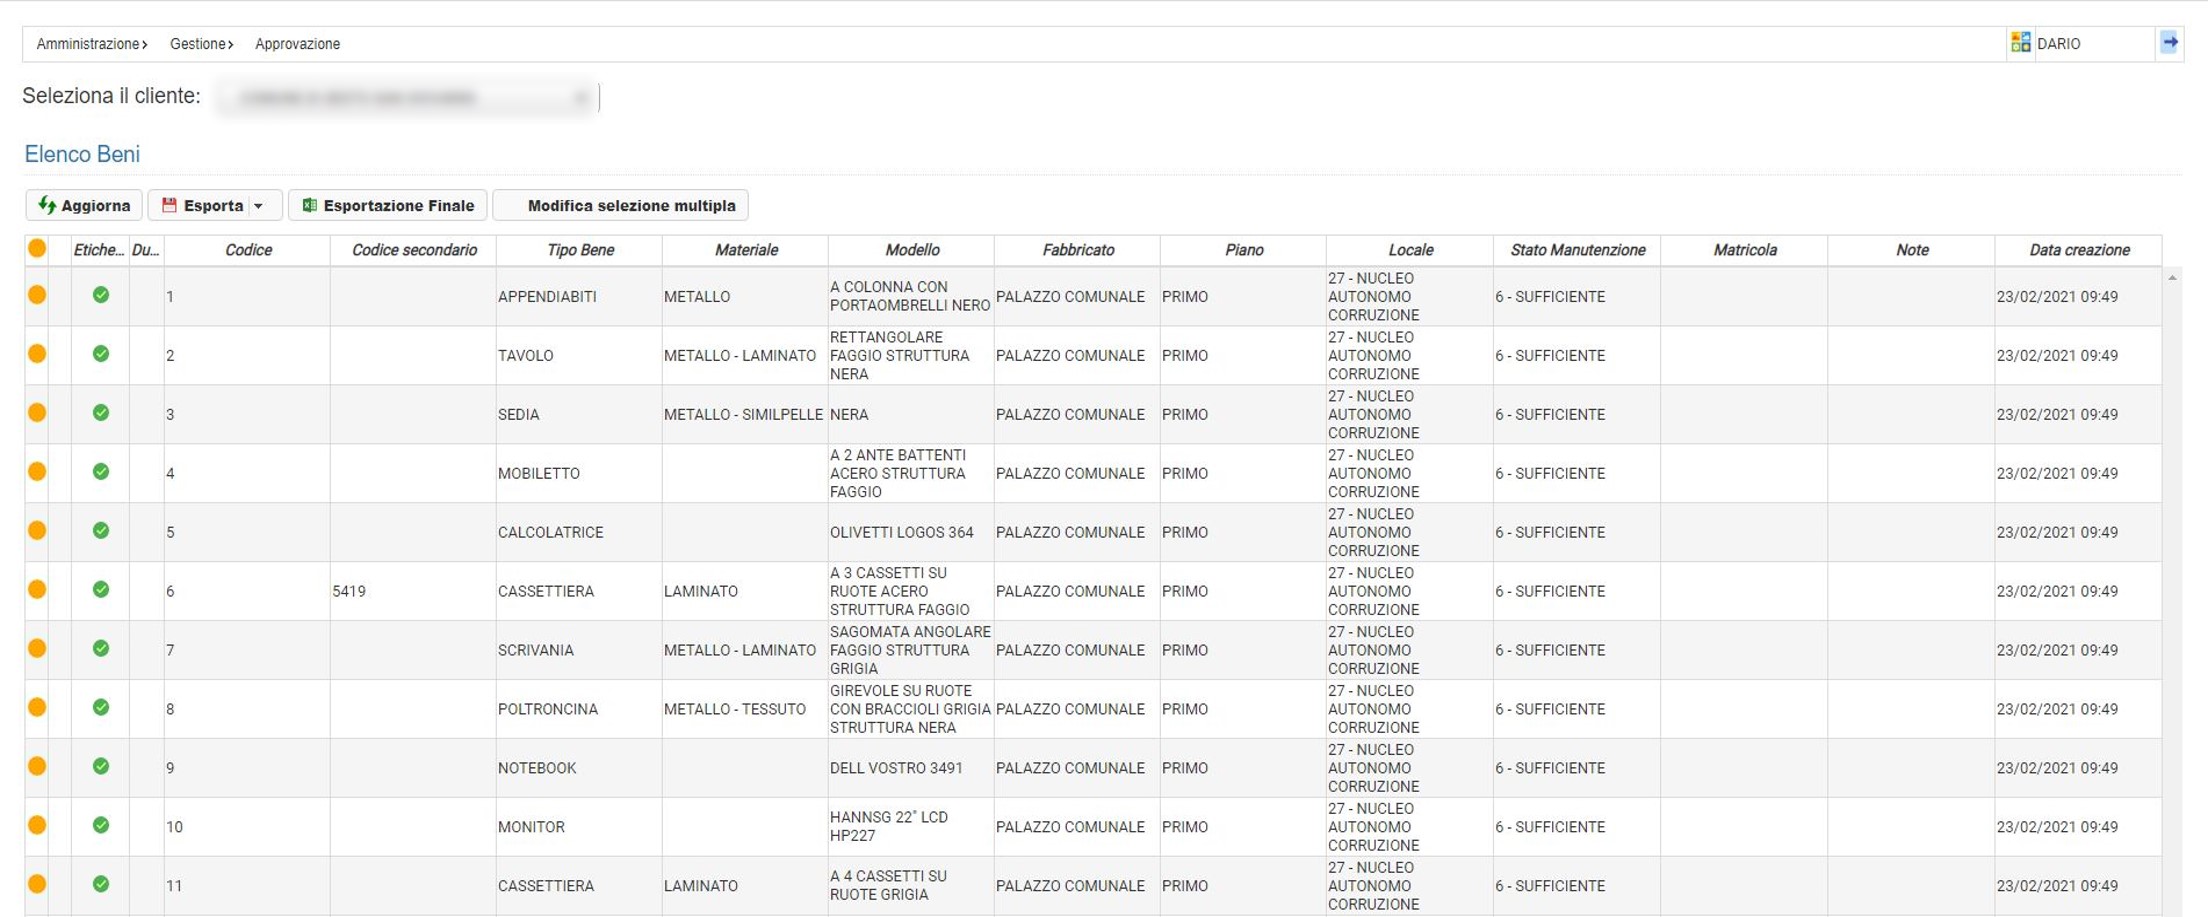The height and width of the screenshot is (917, 2208).
Task: Click the HANNSG 22" LCD HP227 cell
Action: pyautogui.click(x=911, y=827)
